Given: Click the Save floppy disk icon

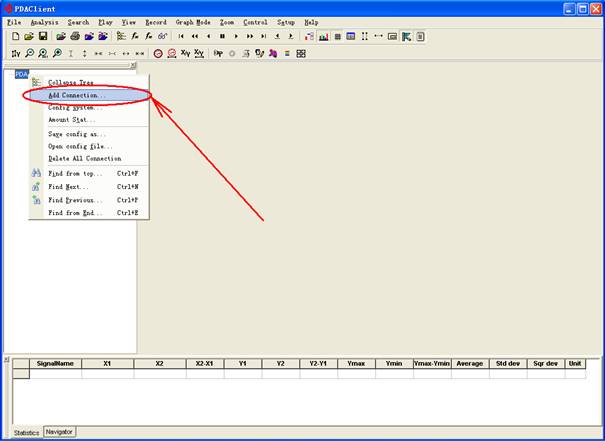Looking at the screenshot, I should pyautogui.click(x=43, y=36).
